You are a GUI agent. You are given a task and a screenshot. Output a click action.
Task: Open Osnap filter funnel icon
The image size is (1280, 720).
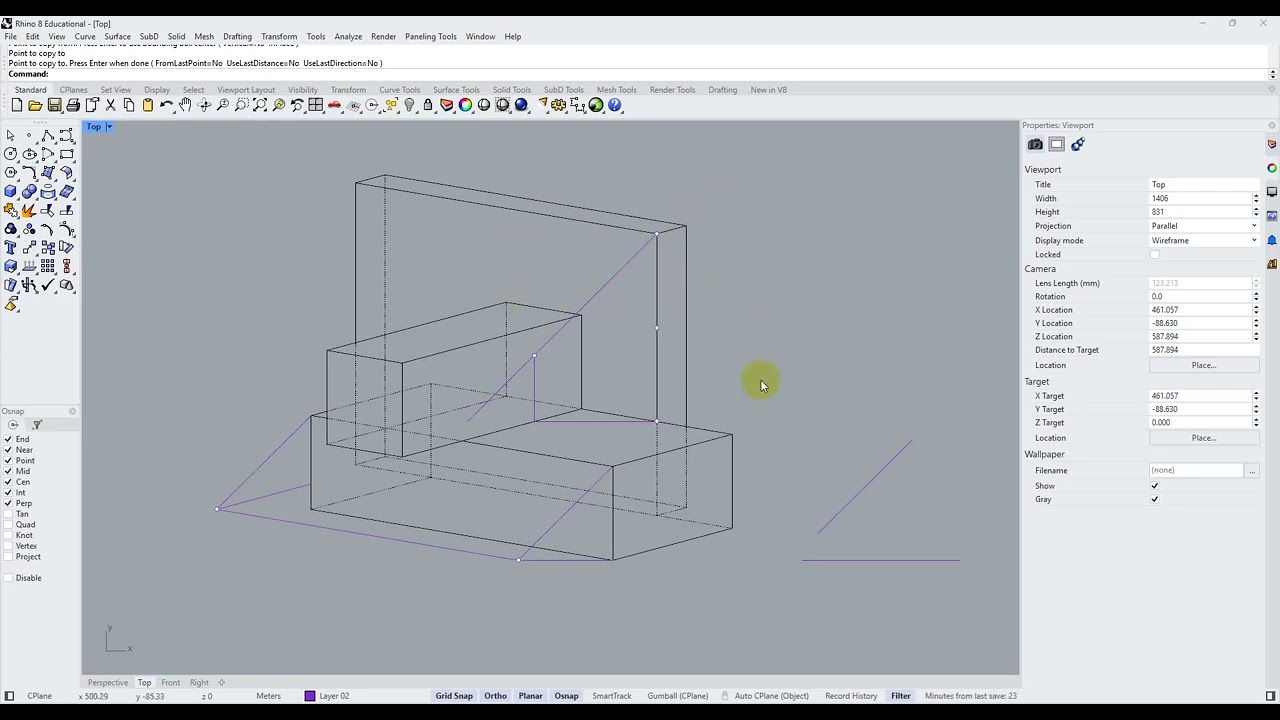[36, 425]
